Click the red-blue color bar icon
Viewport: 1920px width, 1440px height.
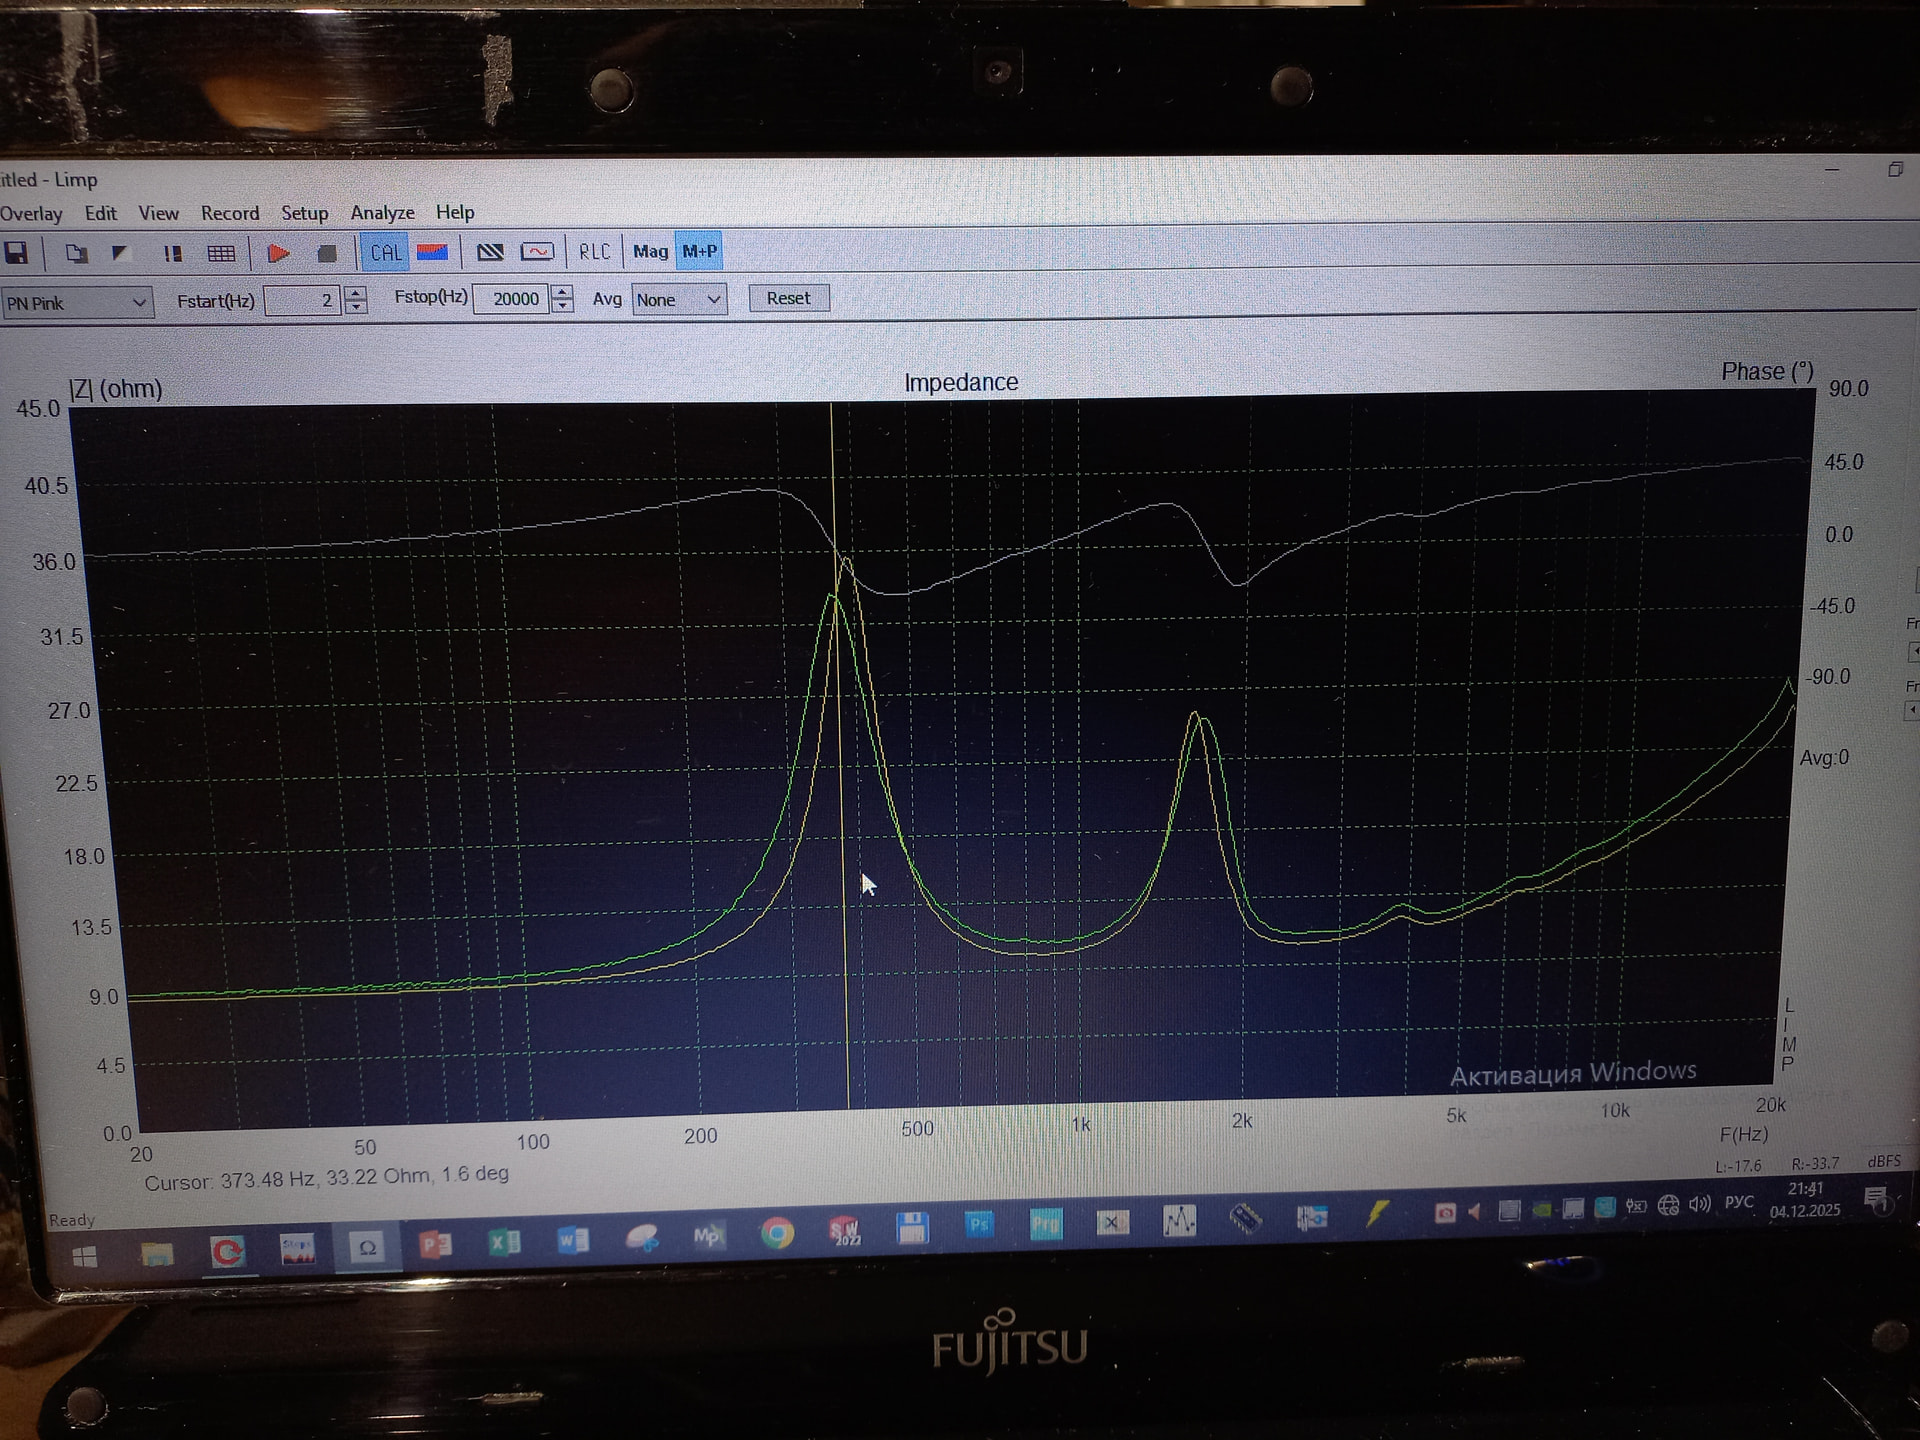click(432, 252)
